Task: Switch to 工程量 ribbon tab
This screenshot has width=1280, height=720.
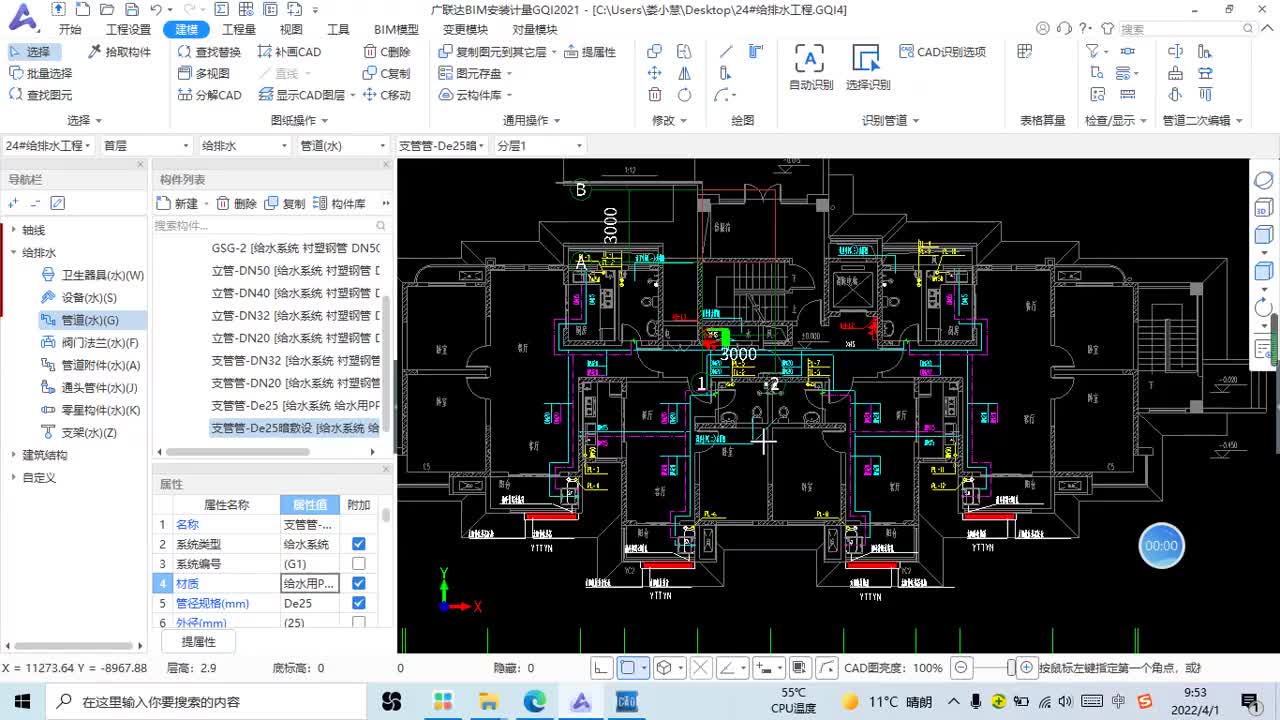Action: (239, 29)
